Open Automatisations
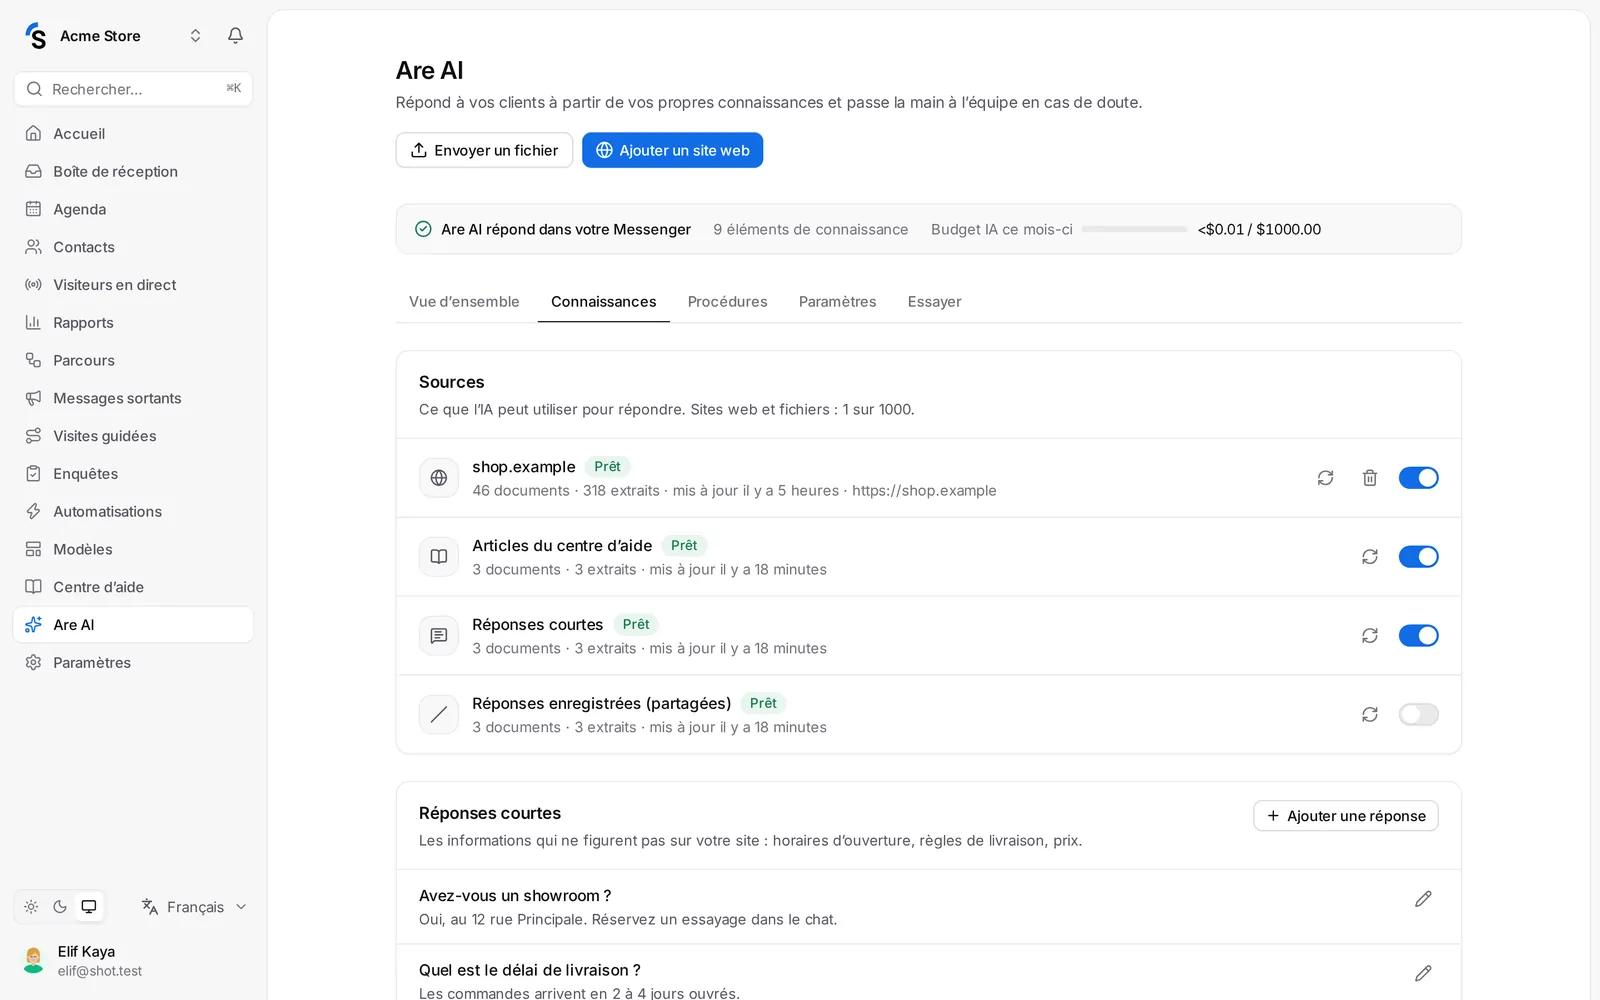Viewport: 1600px width, 1000px height. point(133,512)
